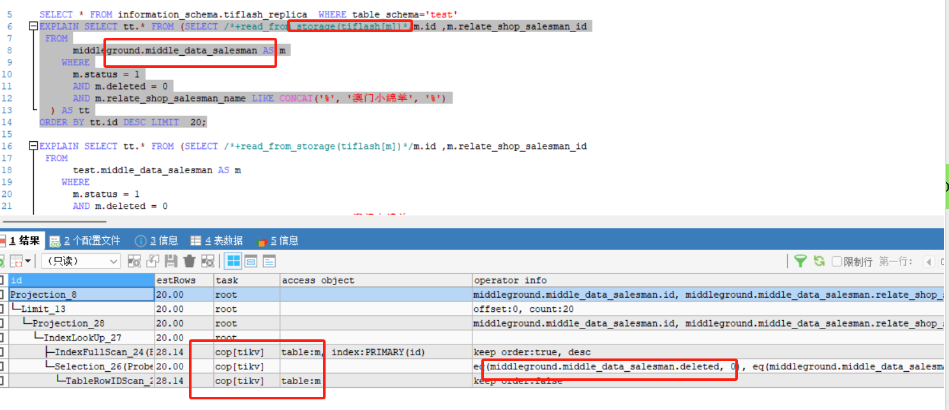Viewport: 949px width, 410px height.
Task: Check the row checkbox for Selection_26
Action: click(x=2, y=366)
